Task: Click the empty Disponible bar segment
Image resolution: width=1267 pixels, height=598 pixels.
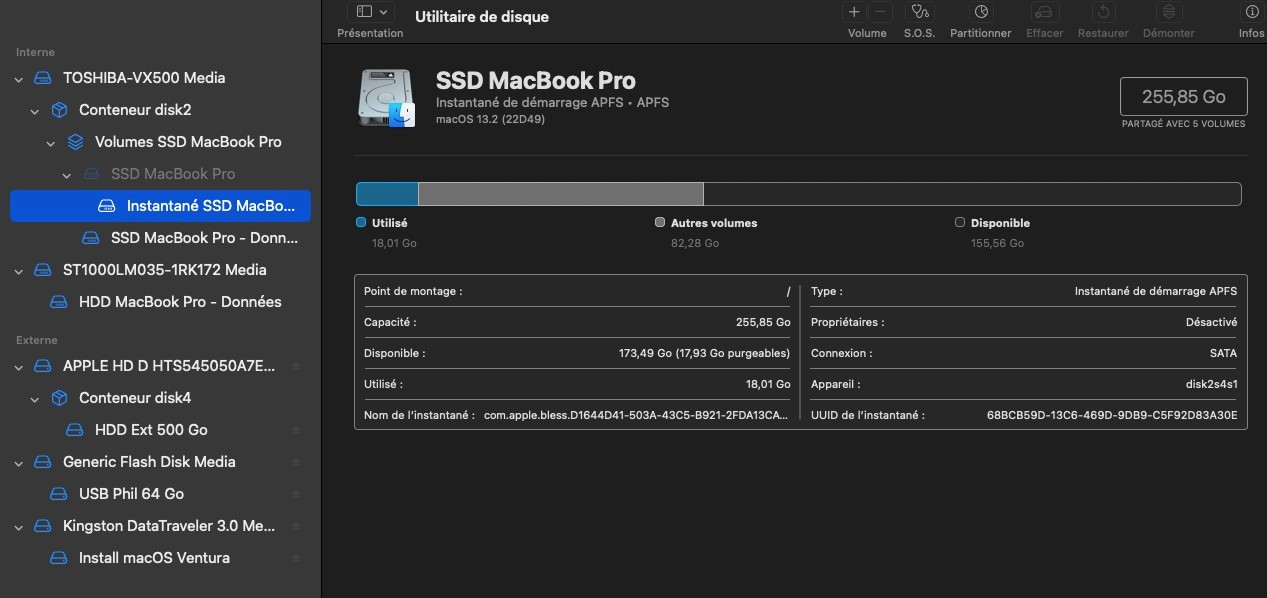Action: 972,194
